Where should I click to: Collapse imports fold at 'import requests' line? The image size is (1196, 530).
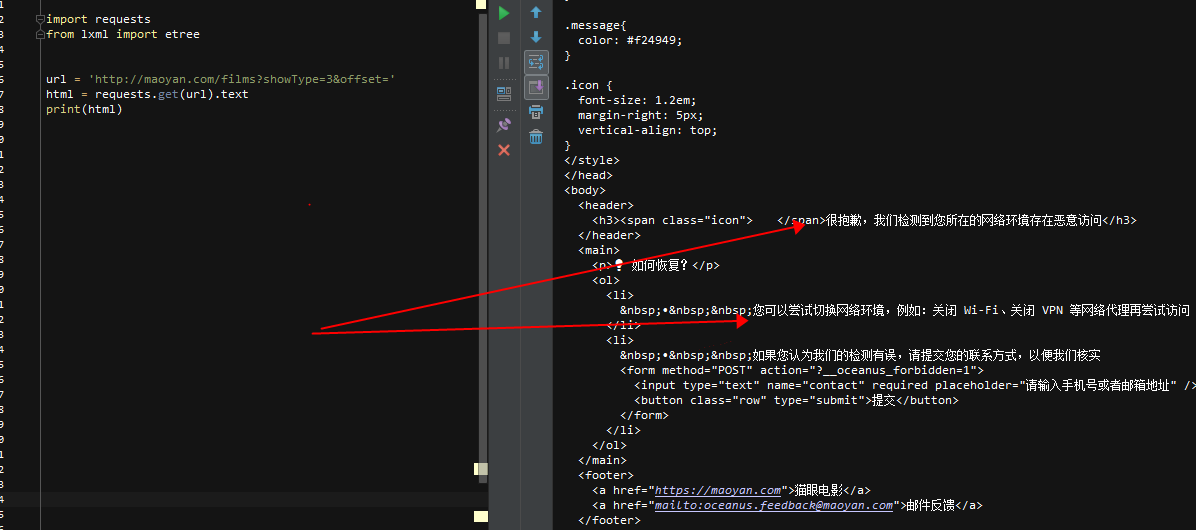click(x=40, y=19)
